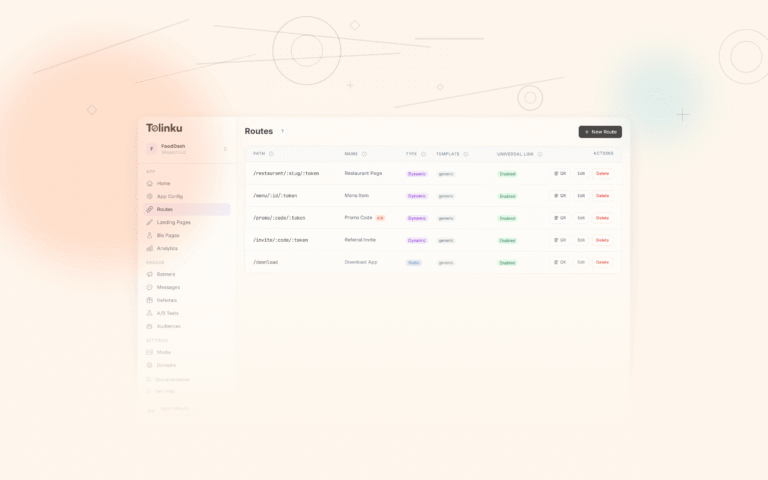
Task: Click generic template in Referral Invite row
Action: click(446, 240)
